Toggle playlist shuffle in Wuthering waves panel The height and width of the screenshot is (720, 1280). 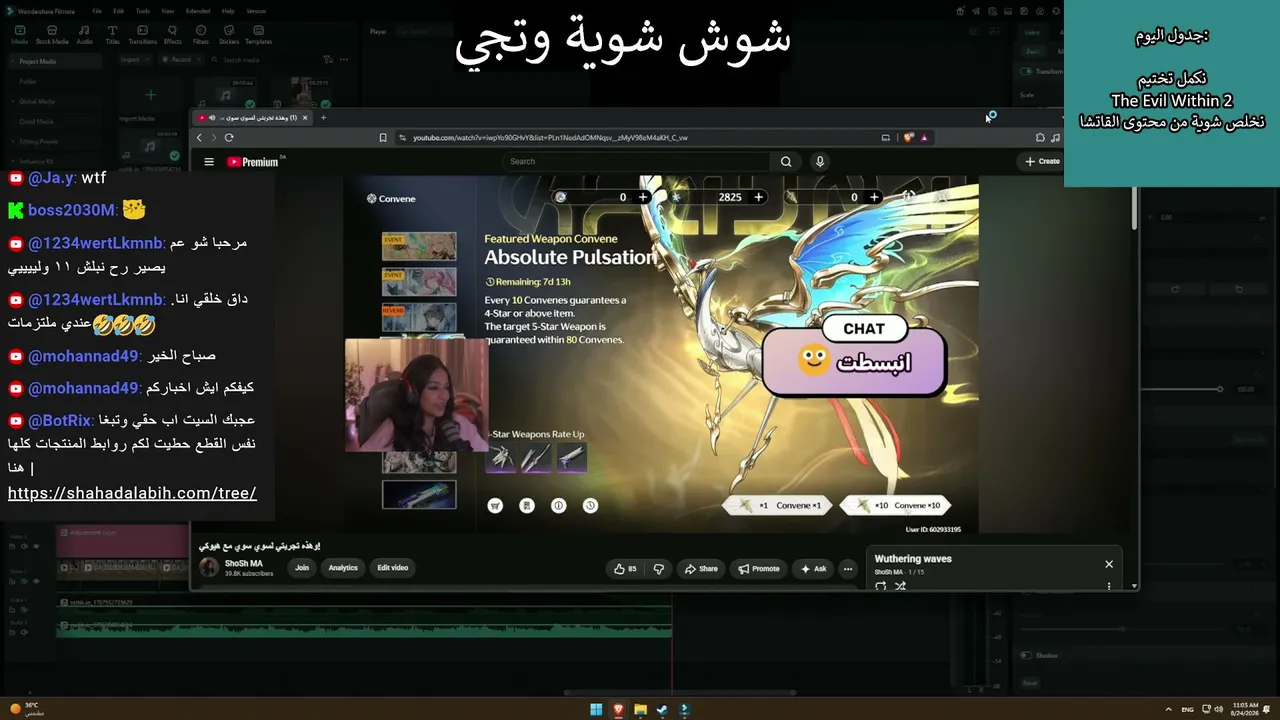900,586
